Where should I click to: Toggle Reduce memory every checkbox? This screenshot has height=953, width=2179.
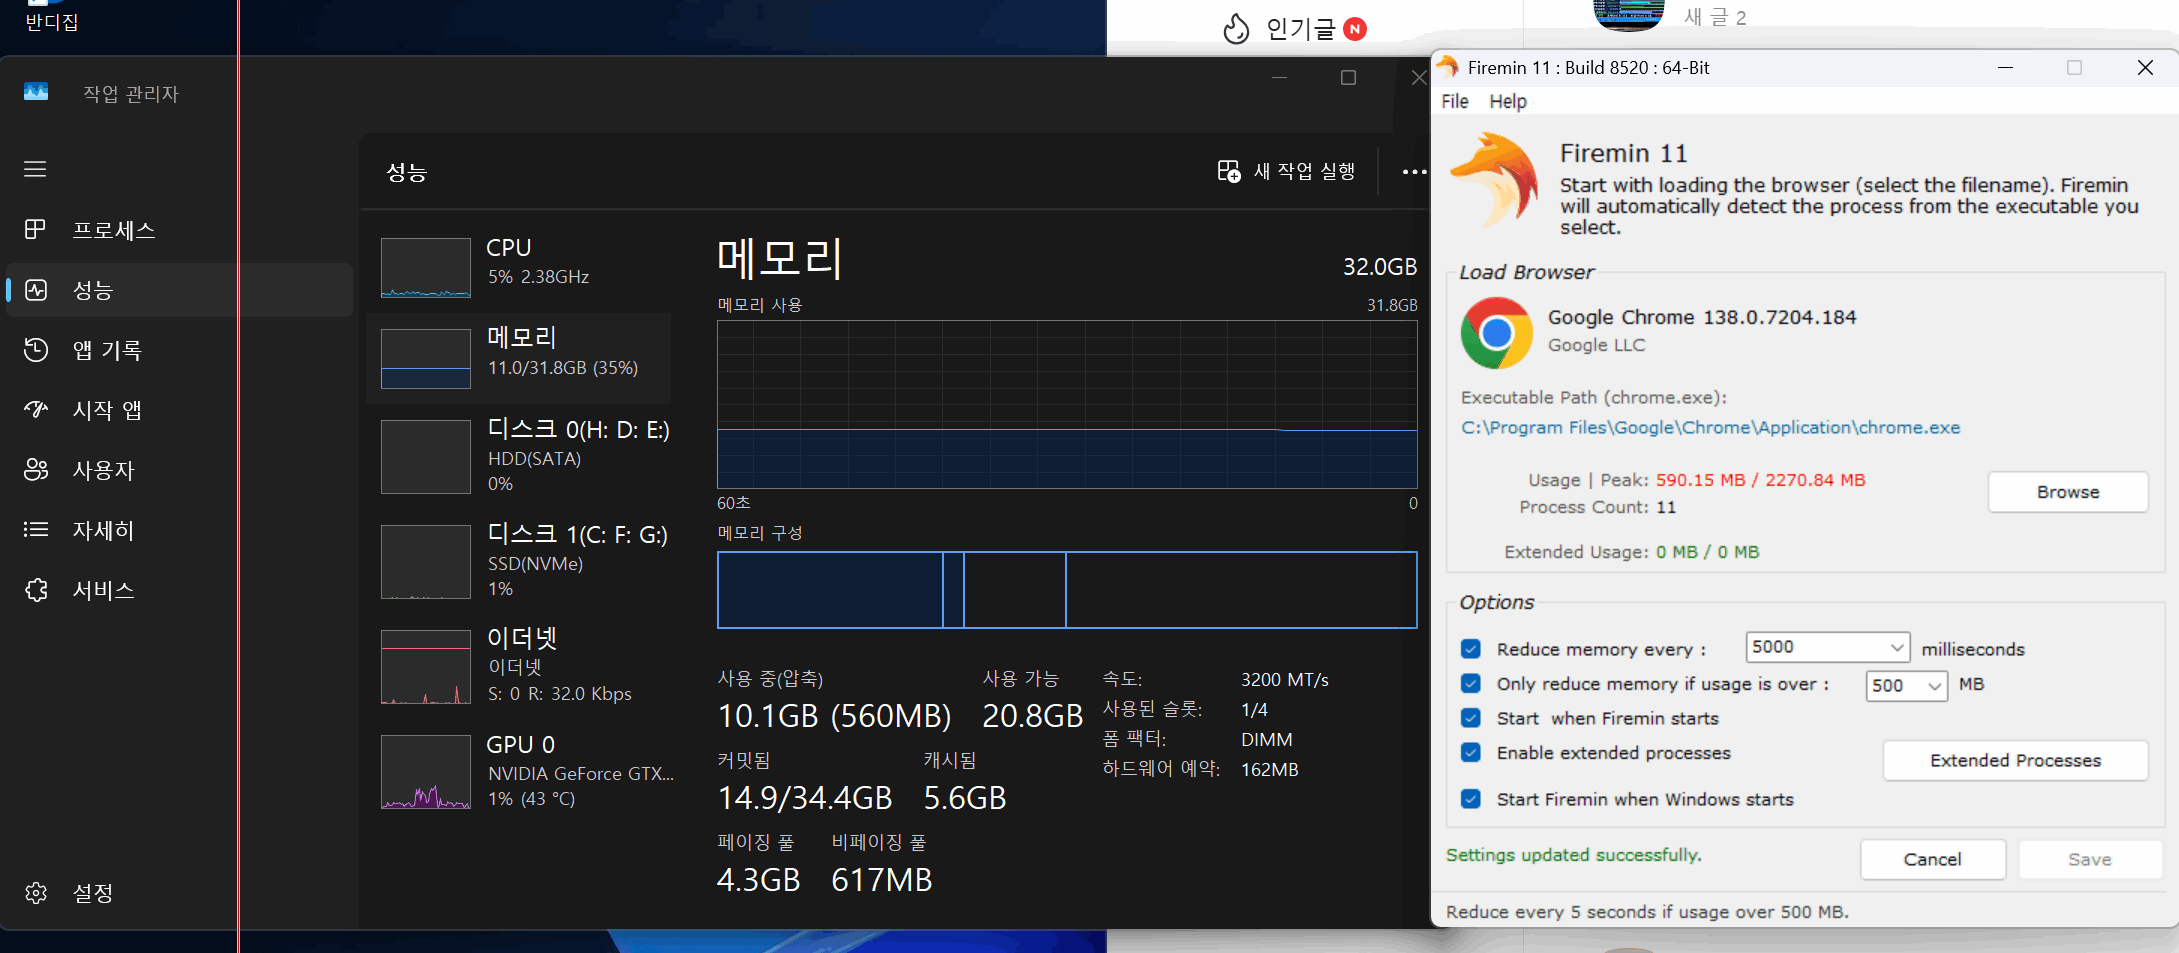pyautogui.click(x=1470, y=649)
